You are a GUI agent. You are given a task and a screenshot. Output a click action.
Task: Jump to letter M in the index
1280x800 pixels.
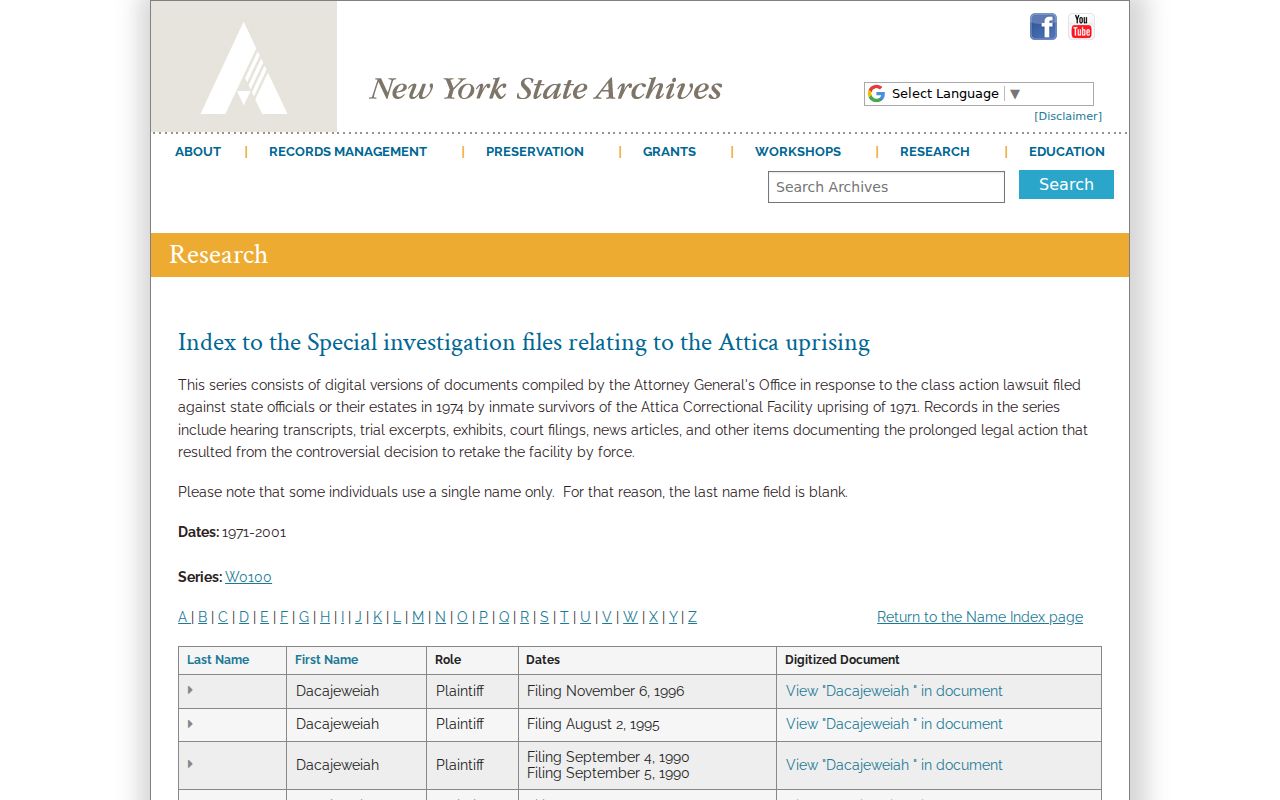pos(418,617)
